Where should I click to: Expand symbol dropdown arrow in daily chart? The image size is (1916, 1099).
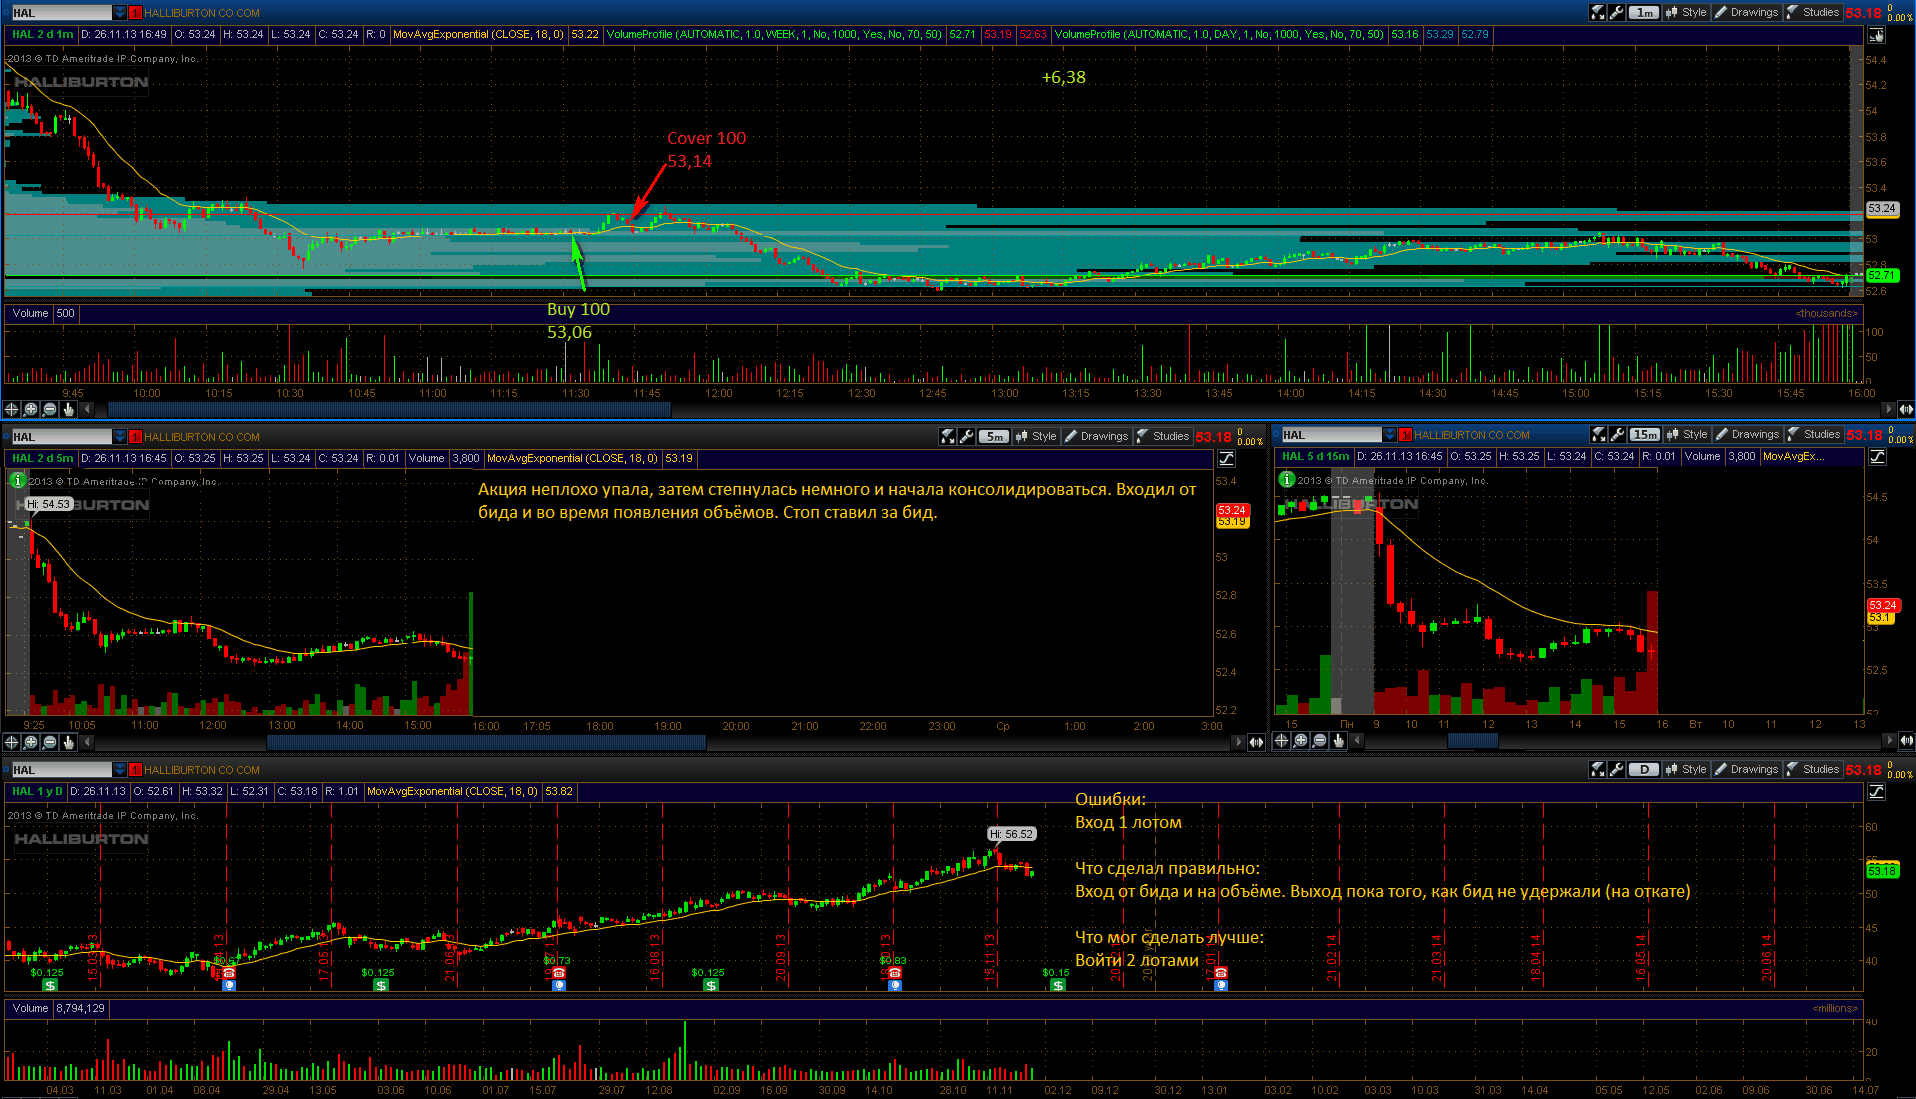[120, 770]
